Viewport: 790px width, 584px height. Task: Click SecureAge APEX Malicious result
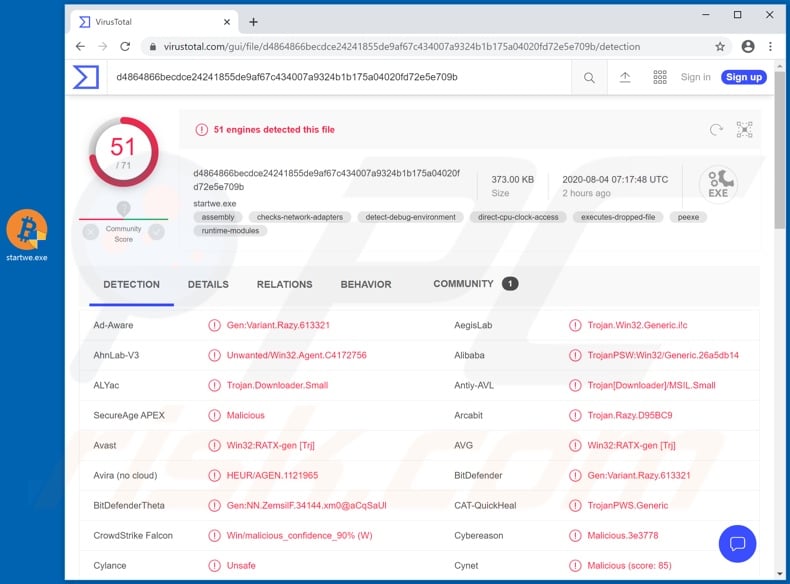click(245, 415)
